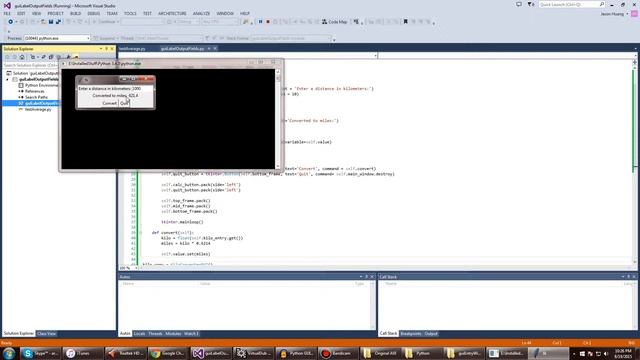Switch to the Breakpoints tab
Screen dimensions: 640x360
(x=411, y=333)
